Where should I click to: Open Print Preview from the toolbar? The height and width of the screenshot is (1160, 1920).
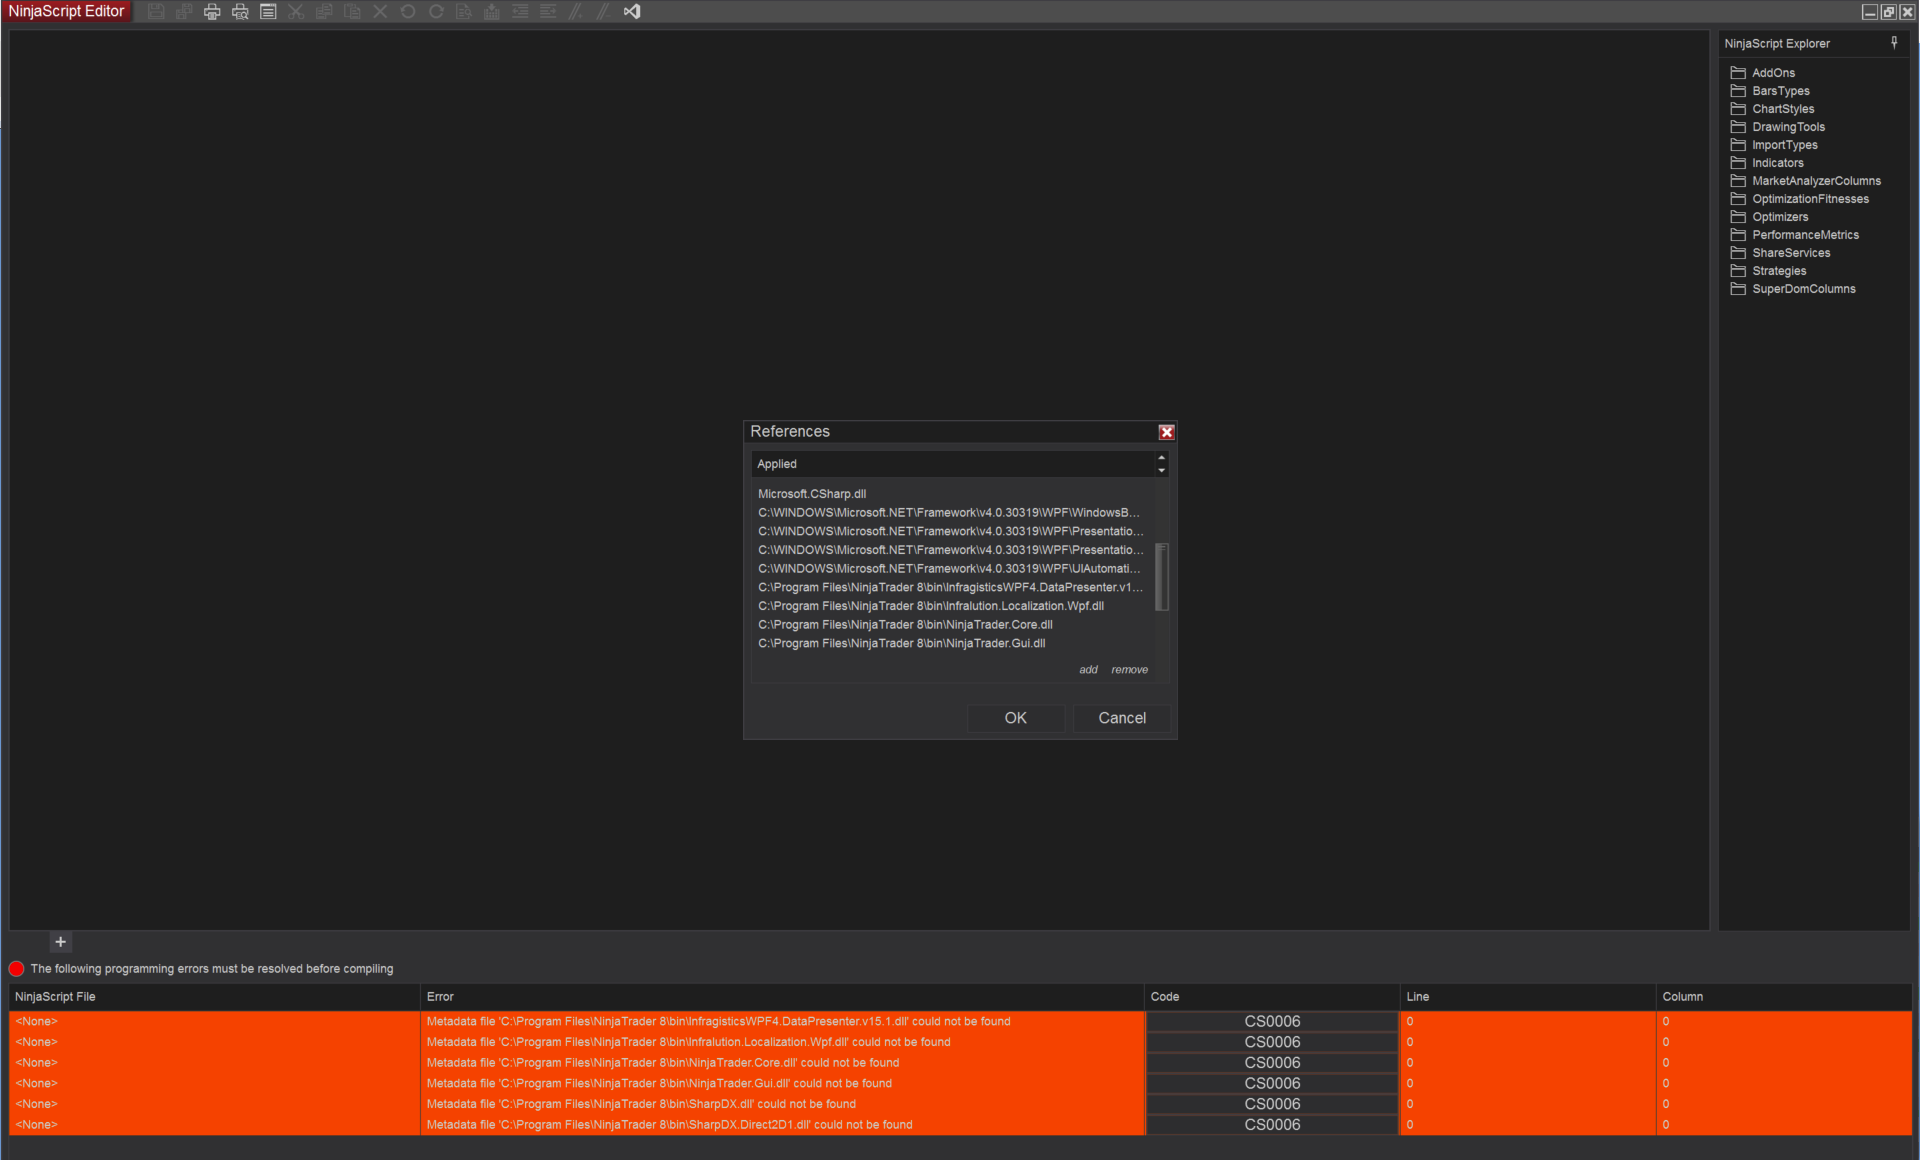click(x=240, y=12)
